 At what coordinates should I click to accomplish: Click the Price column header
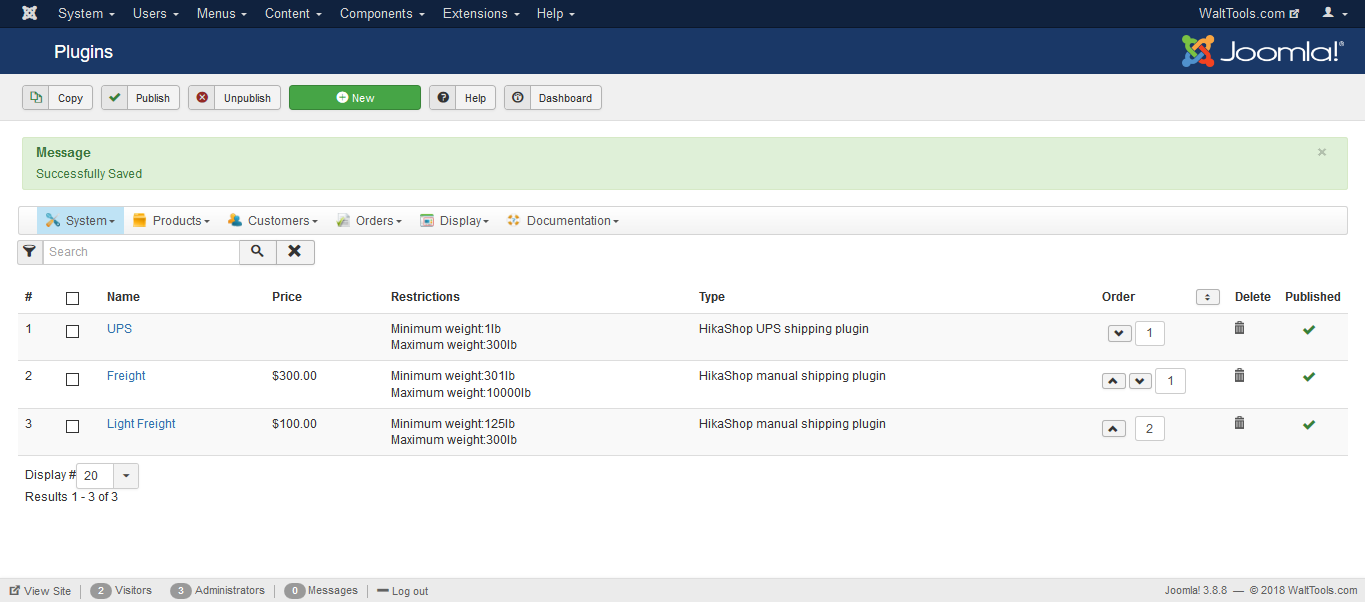pos(287,297)
